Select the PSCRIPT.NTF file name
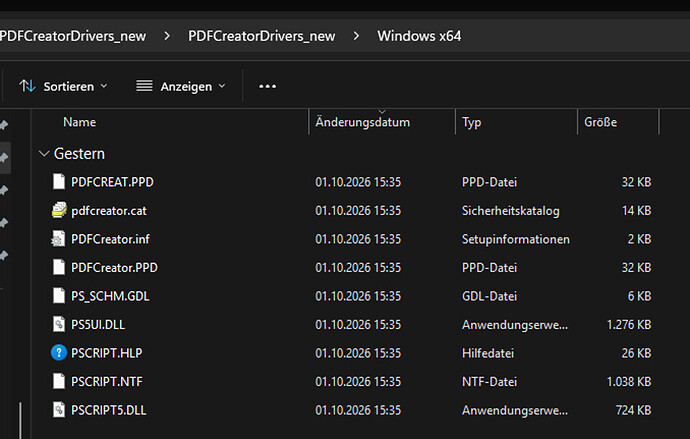 coord(107,382)
